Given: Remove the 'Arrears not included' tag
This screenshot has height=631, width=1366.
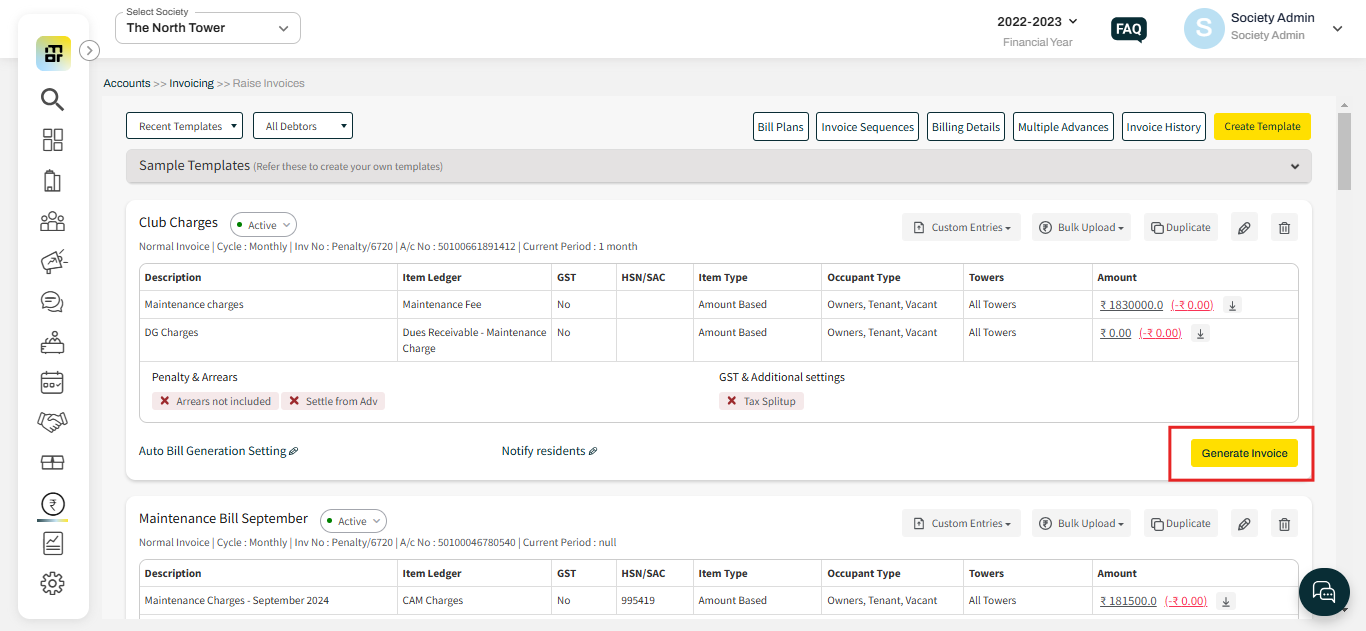Looking at the screenshot, I should click(x=165, y=401).
